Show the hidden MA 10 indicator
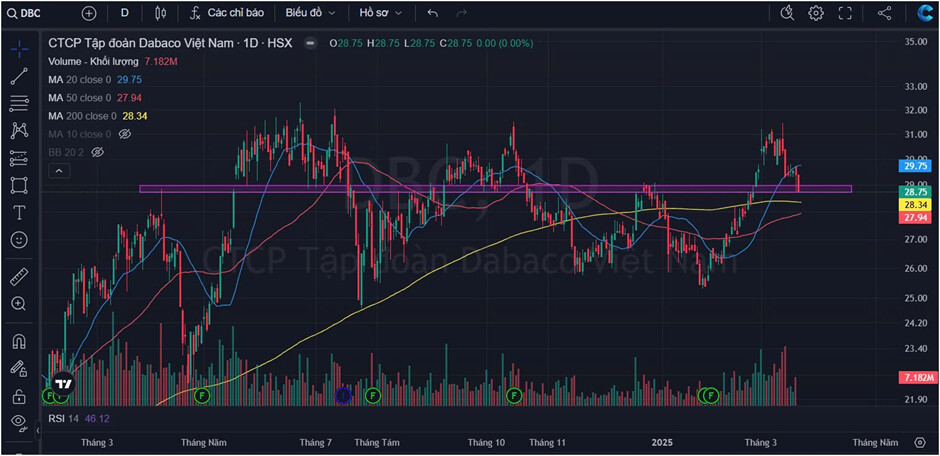Image resolution: width=940 pixels, height=456 pixels. [125, 134]
